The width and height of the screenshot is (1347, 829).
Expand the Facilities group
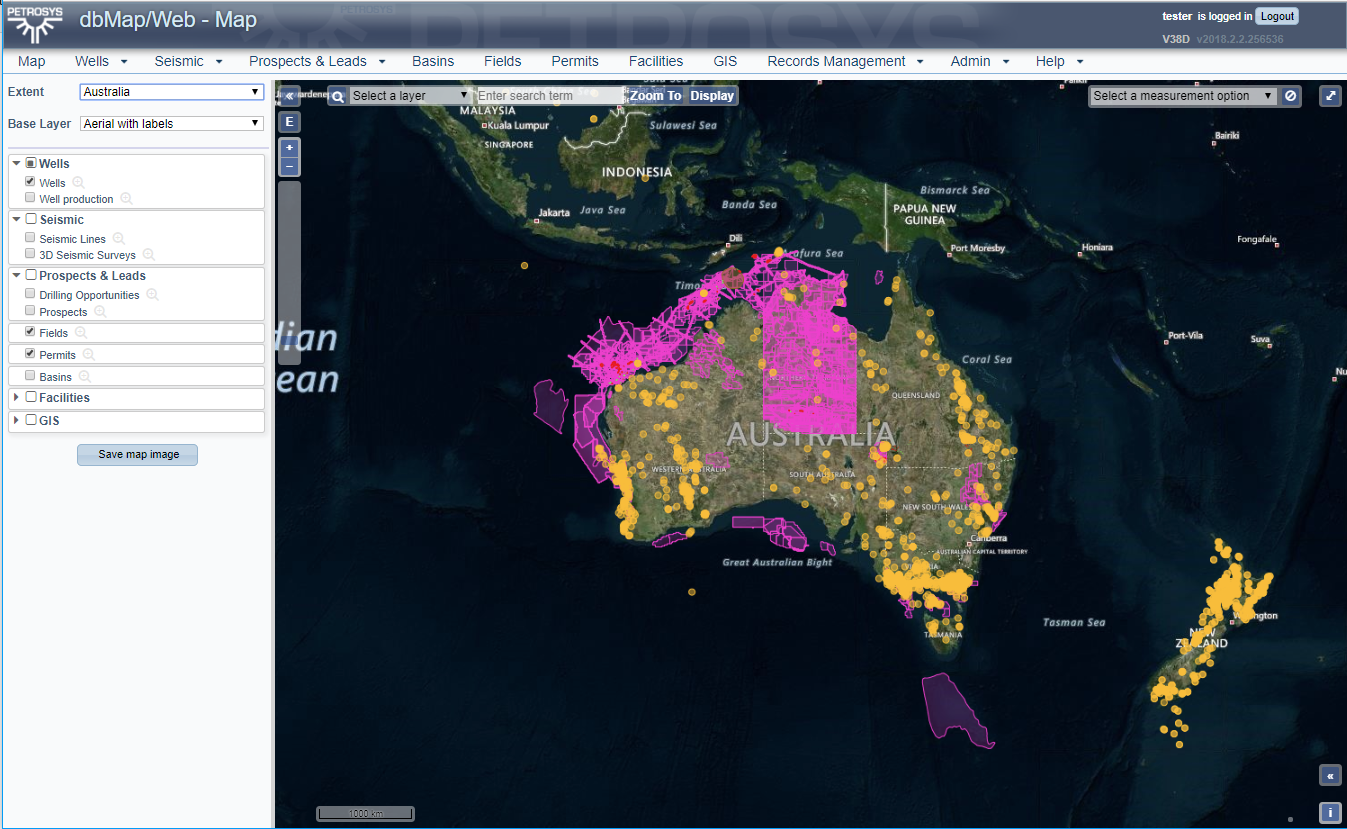click(x=17, y=397)
